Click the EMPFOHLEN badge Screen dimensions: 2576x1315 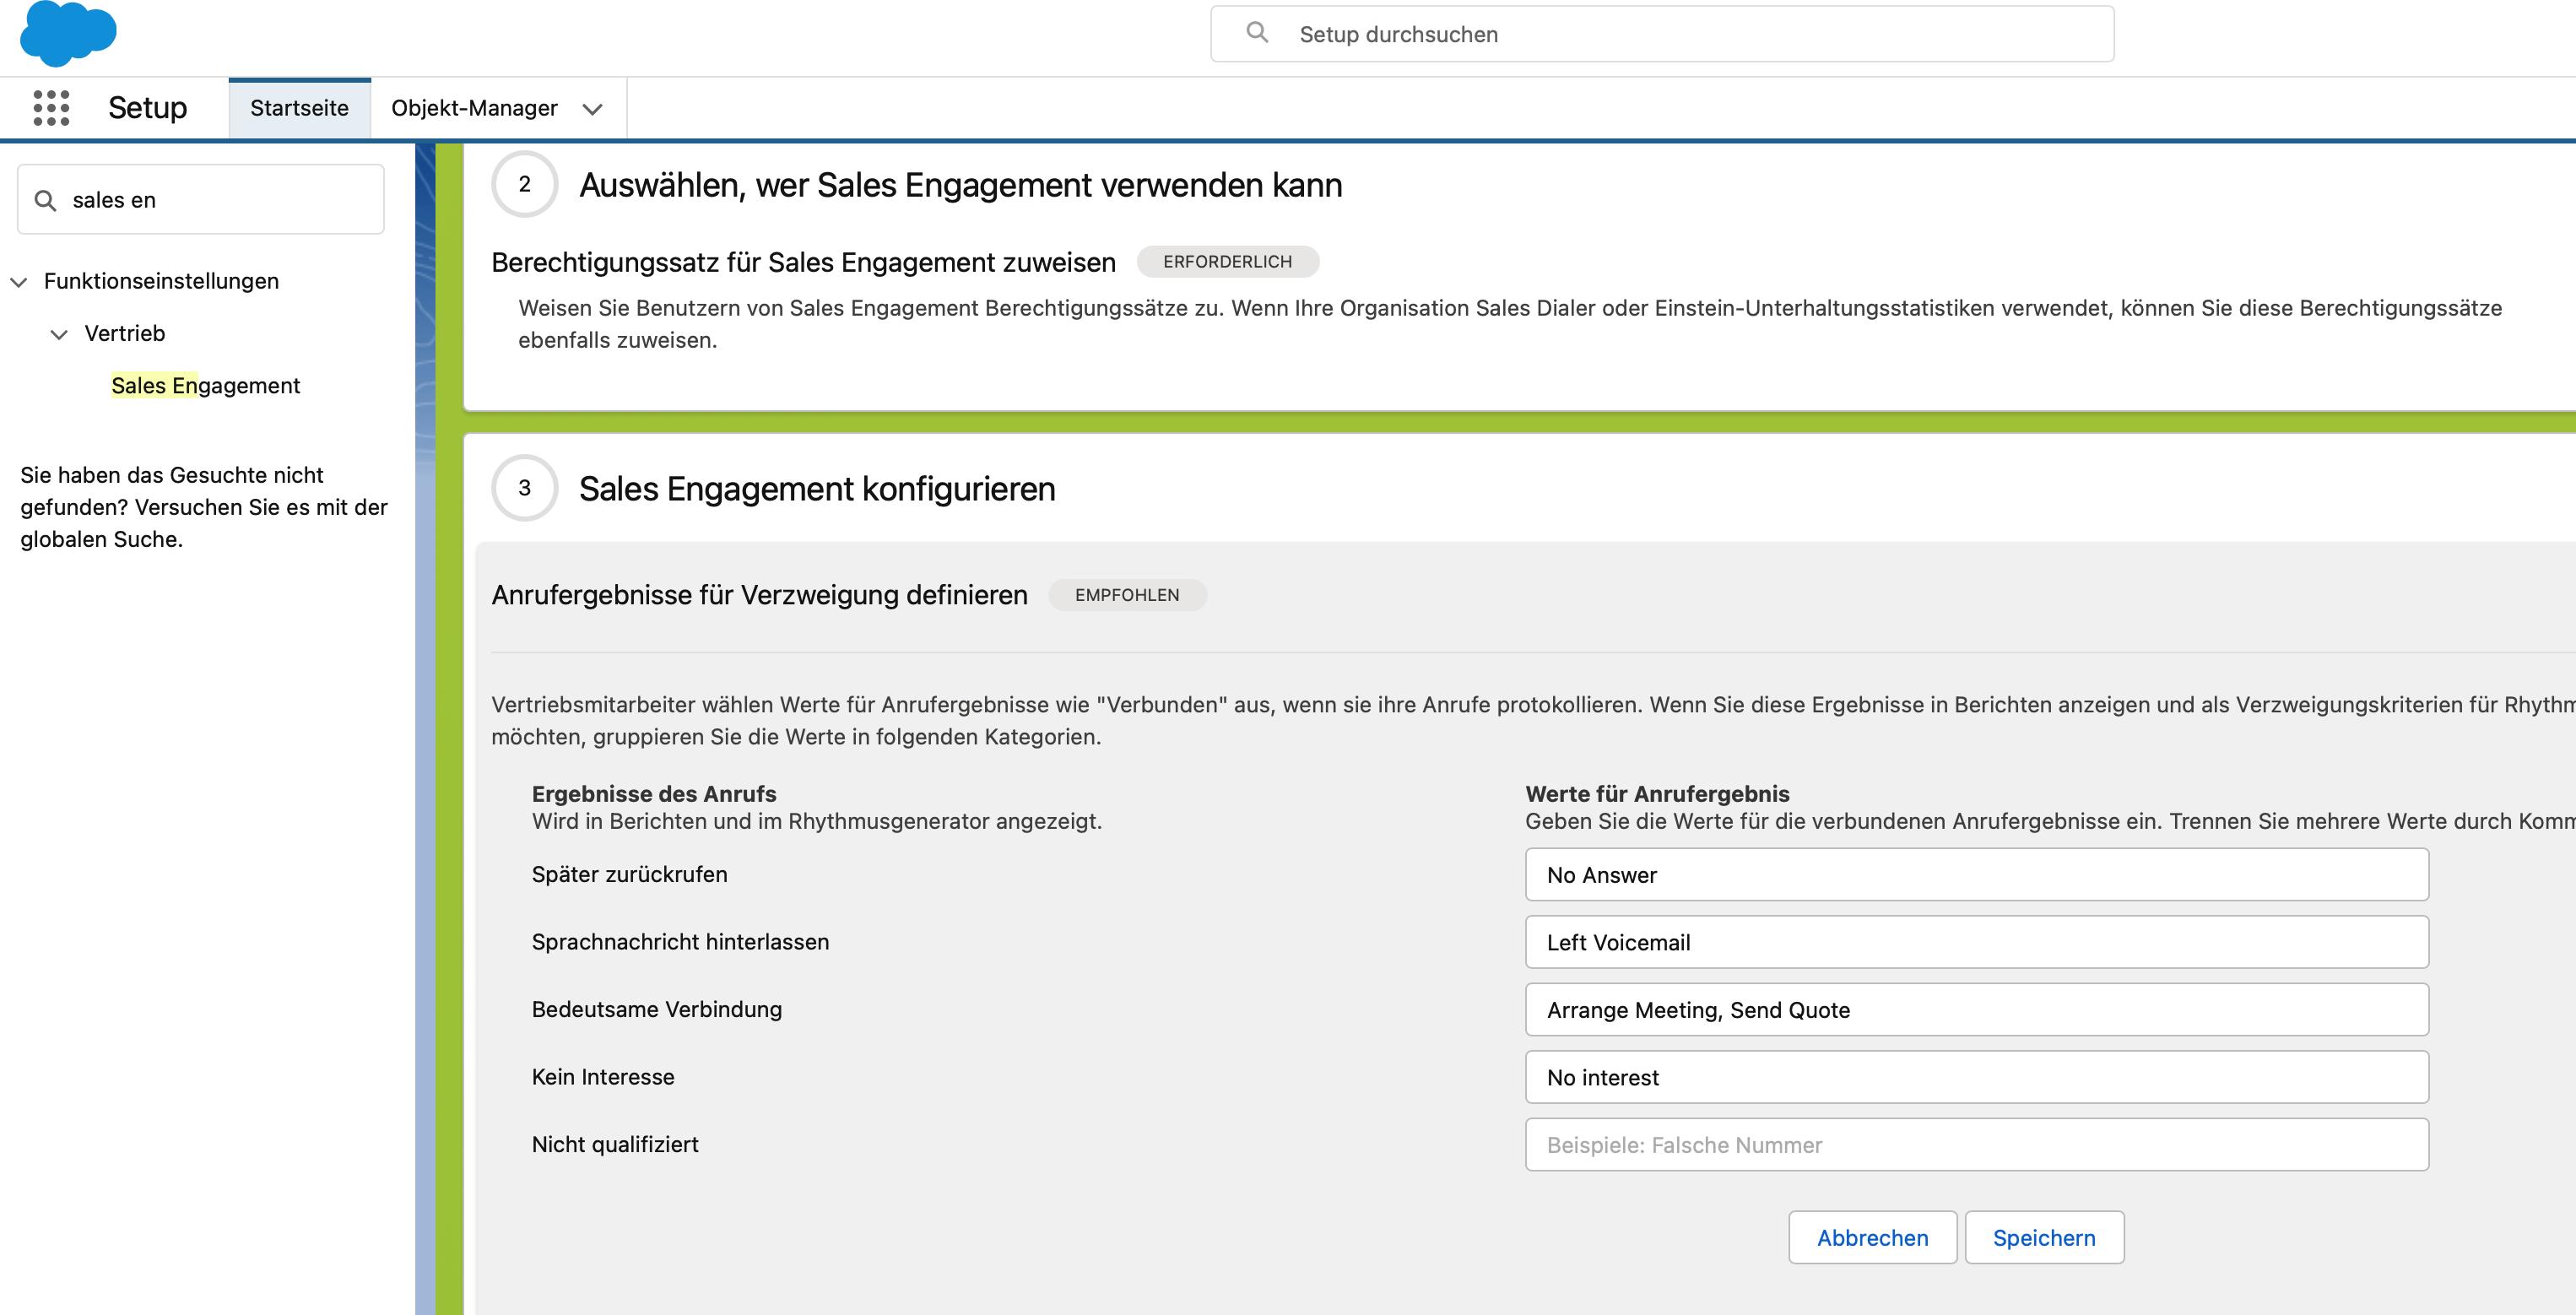pos(1127,595)
